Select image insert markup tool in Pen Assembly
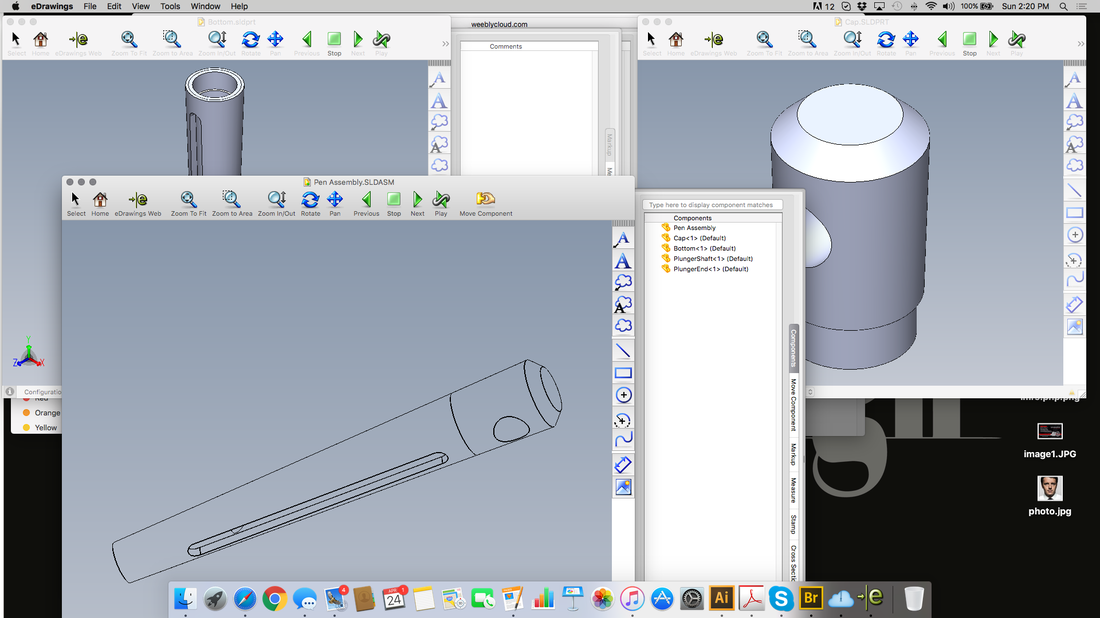 point(622,488)
